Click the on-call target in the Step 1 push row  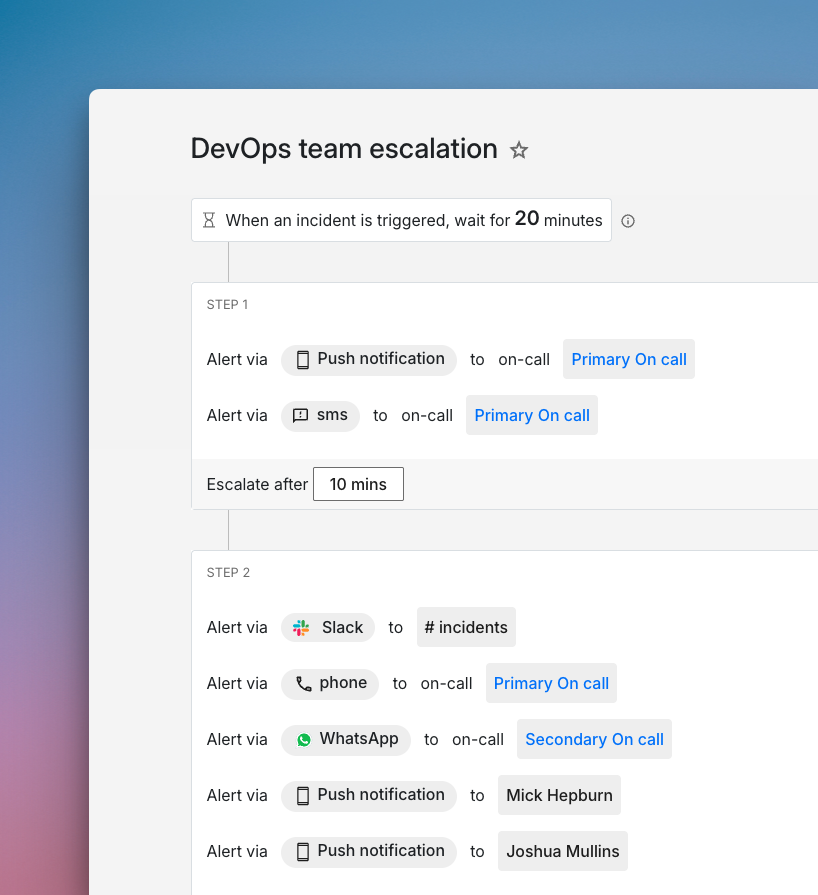[524, 360]
